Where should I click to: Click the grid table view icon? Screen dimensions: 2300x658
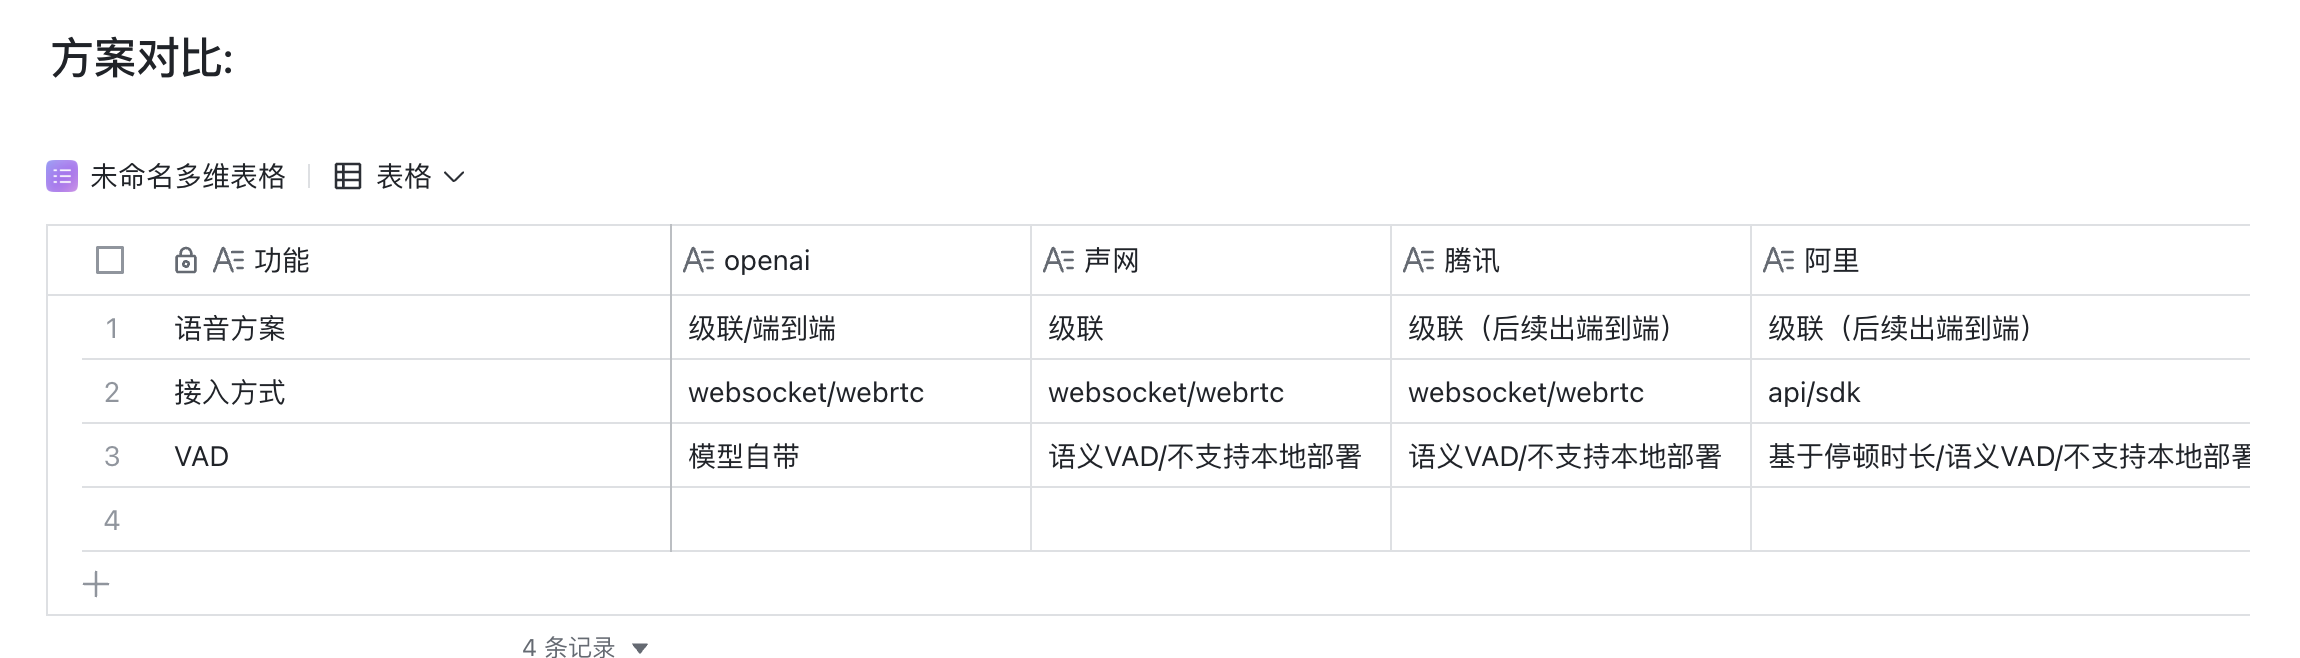[347, 177]
